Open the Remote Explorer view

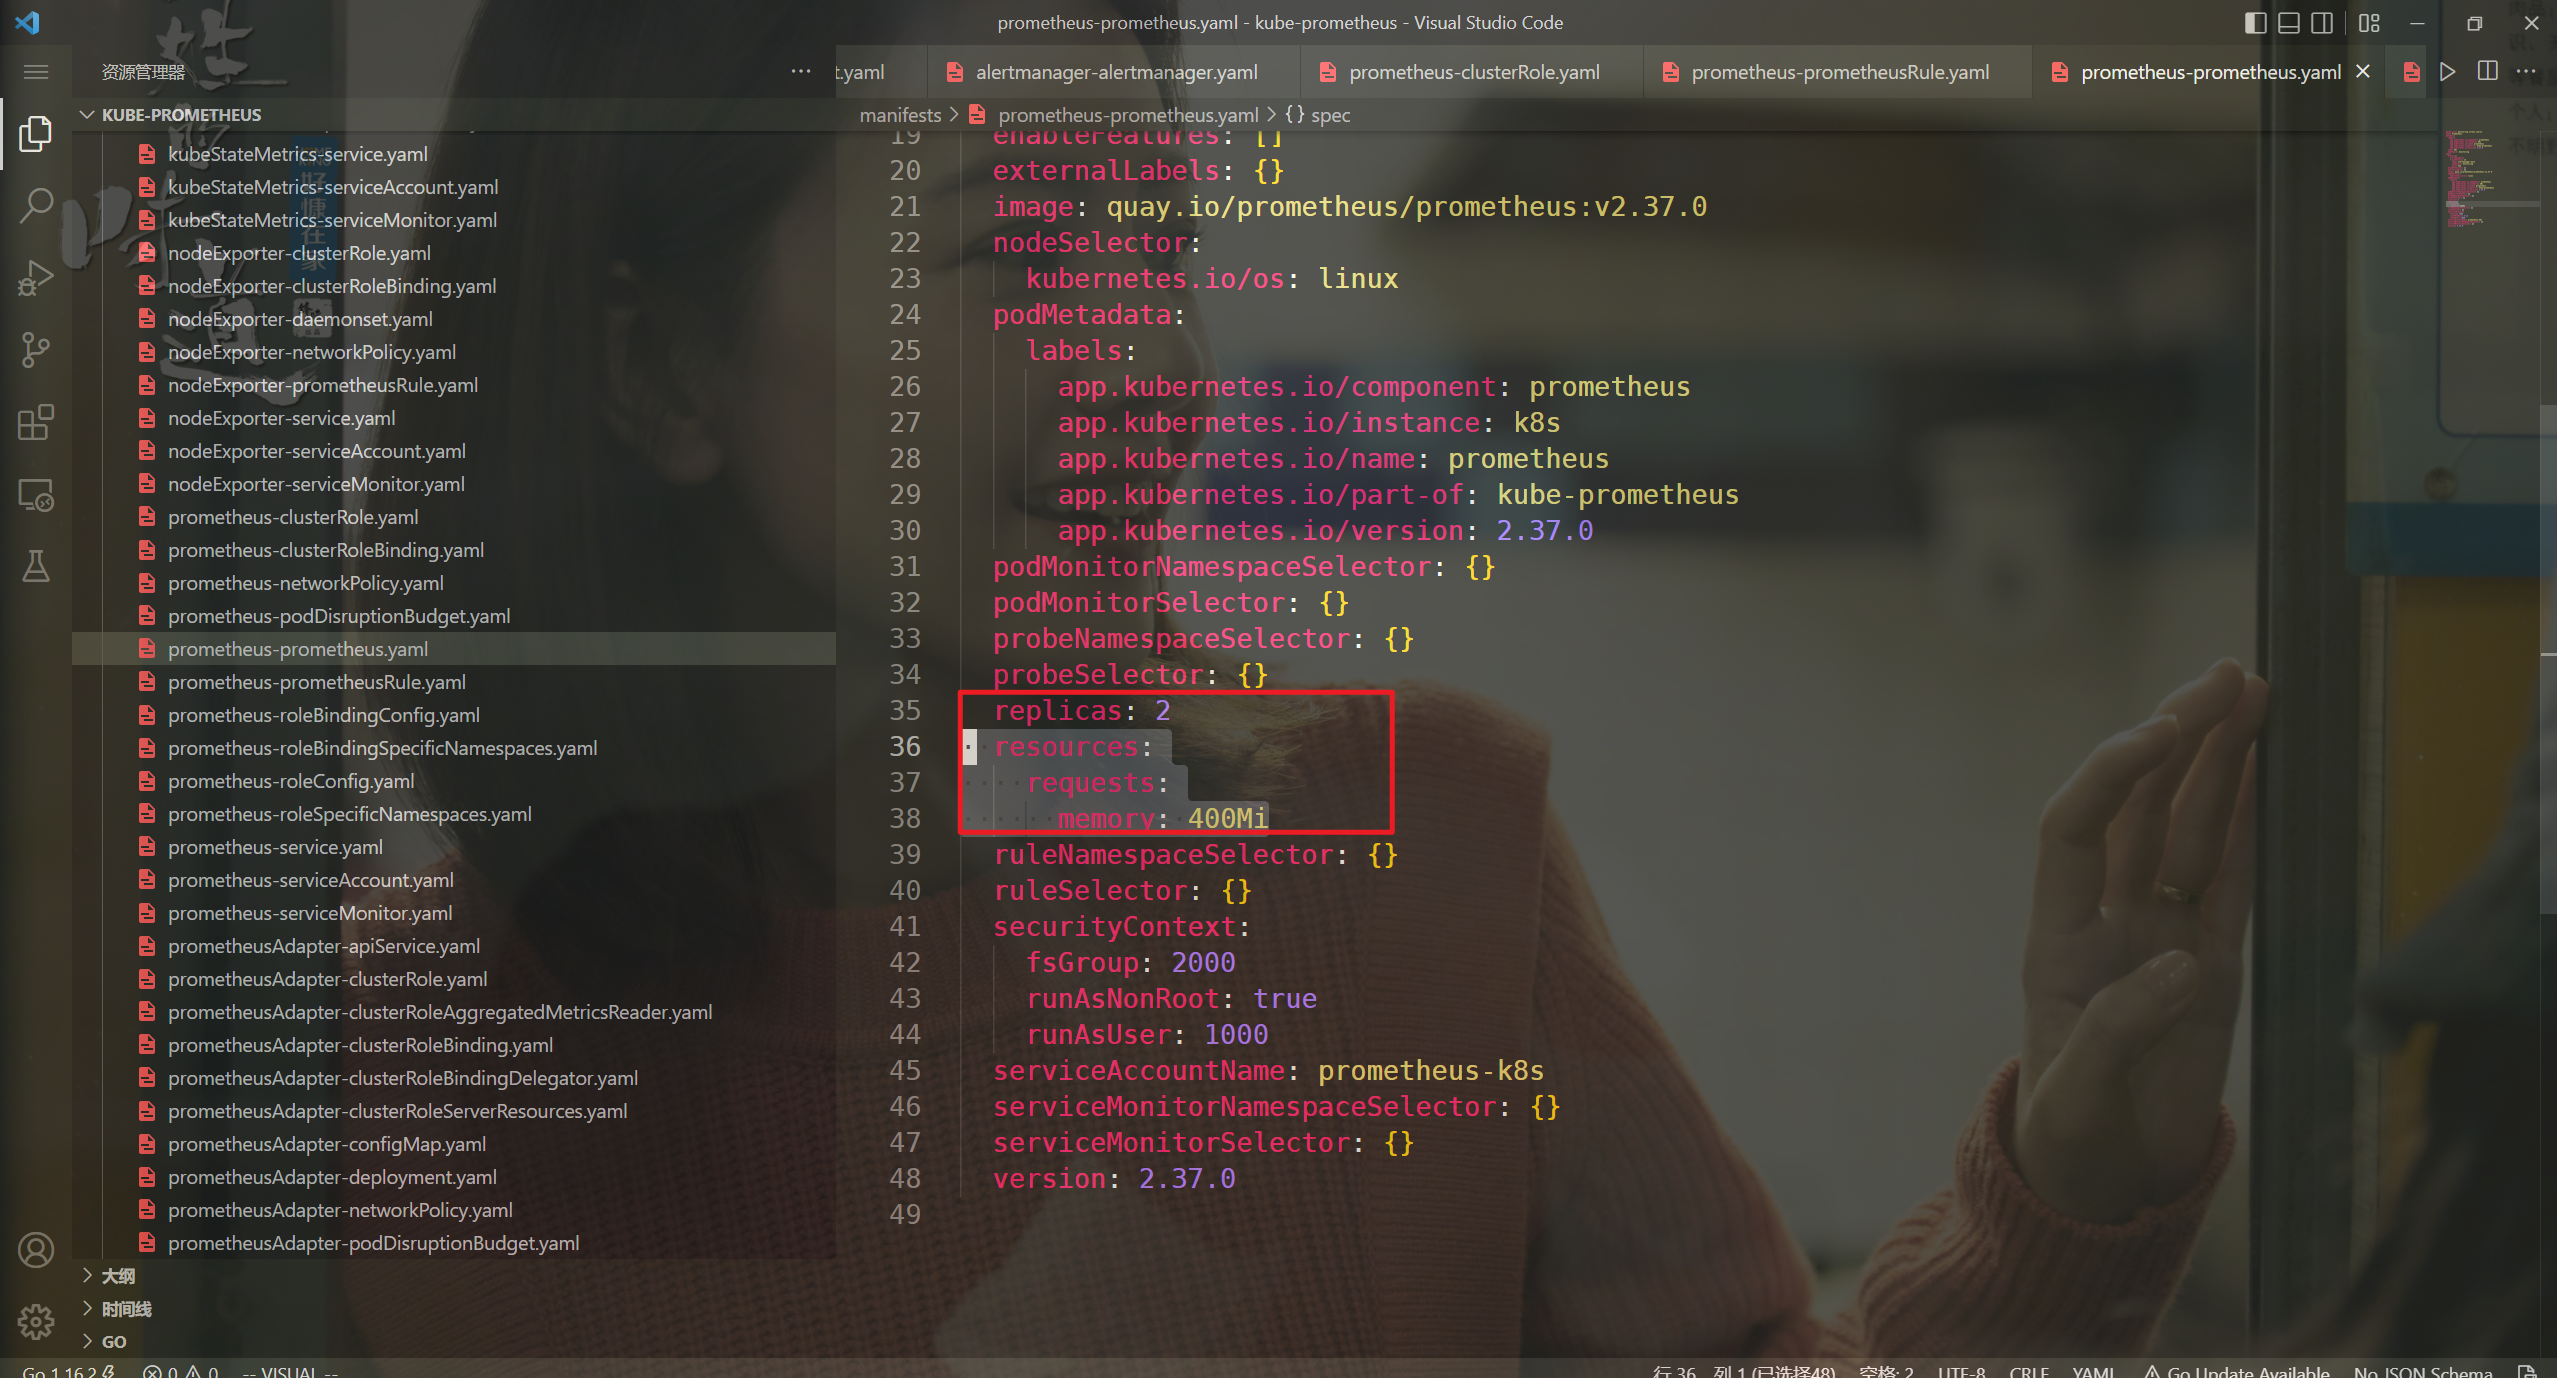coord(36,495)
